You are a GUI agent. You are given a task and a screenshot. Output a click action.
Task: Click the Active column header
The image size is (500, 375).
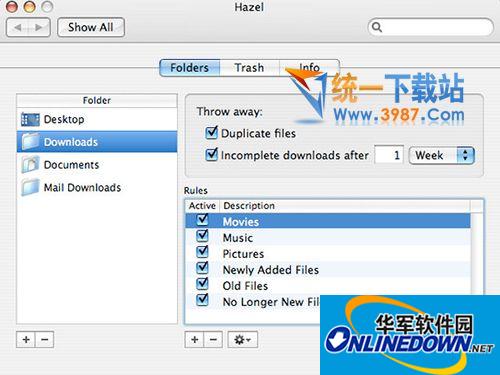click(x=202, y=206)
